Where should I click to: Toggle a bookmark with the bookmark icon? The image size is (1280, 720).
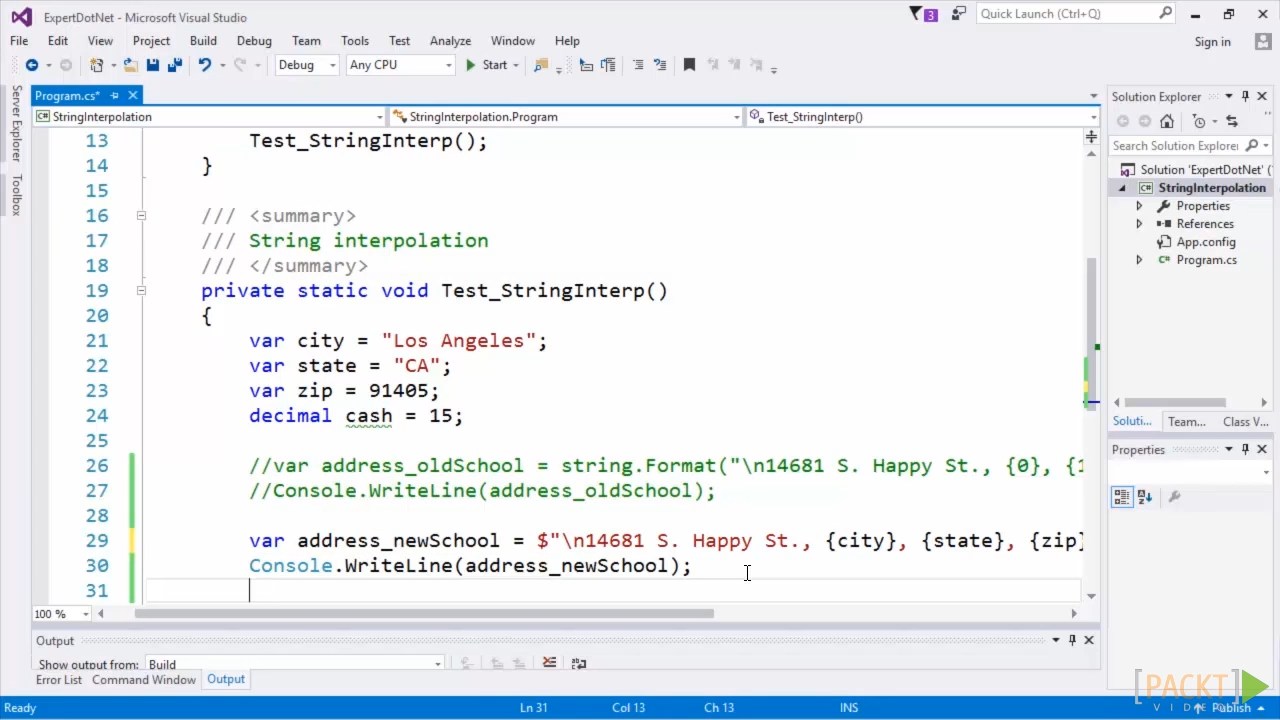click(689, 65)
